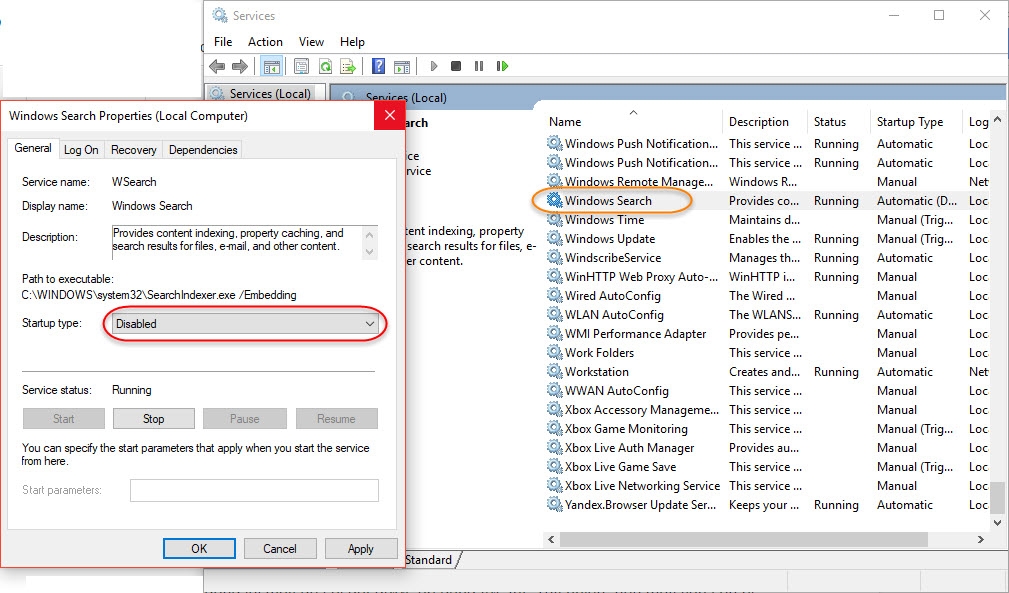Open the Help menu
Image resolution: width=1009 pixels, height=593 pixels.
[352, 42]
